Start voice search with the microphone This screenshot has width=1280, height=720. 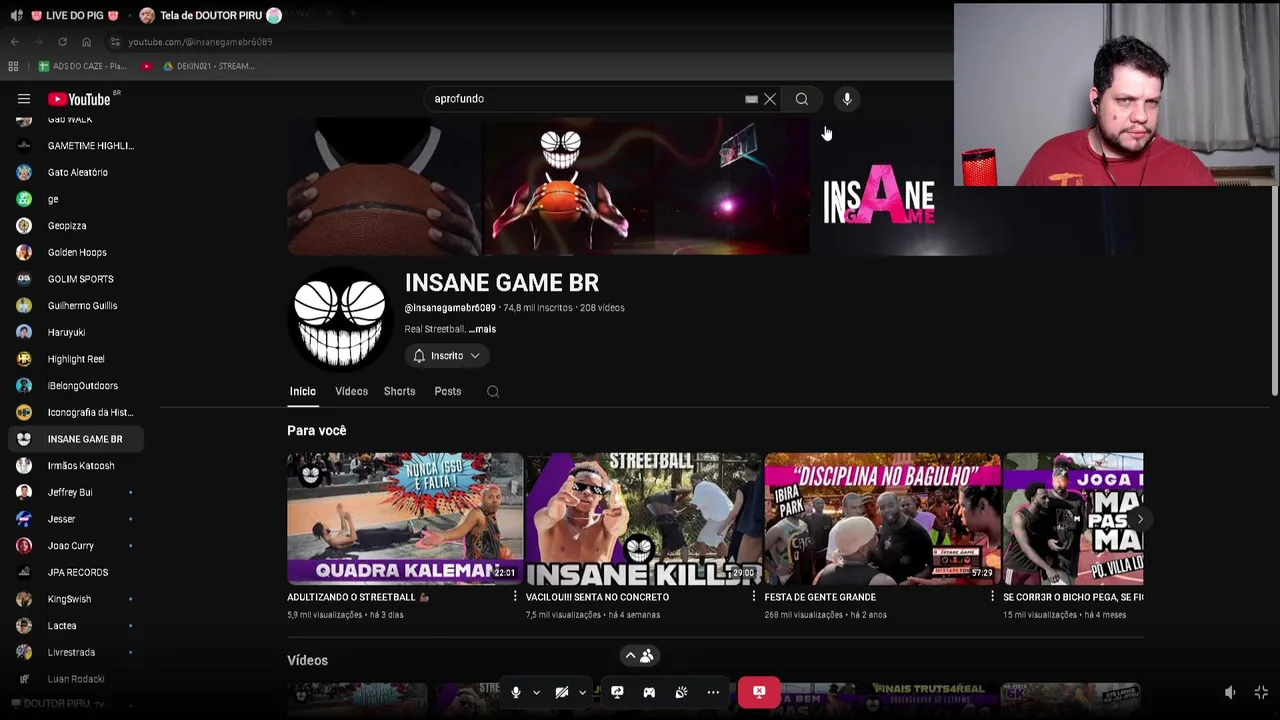tap(847, 99)
